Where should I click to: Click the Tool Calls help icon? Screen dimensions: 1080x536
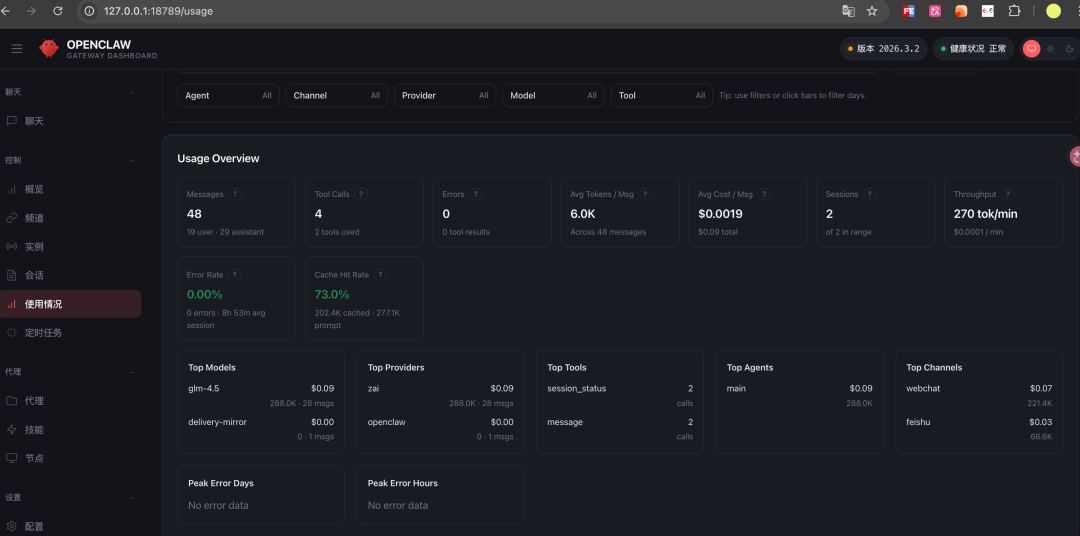(x=361, y=194)
